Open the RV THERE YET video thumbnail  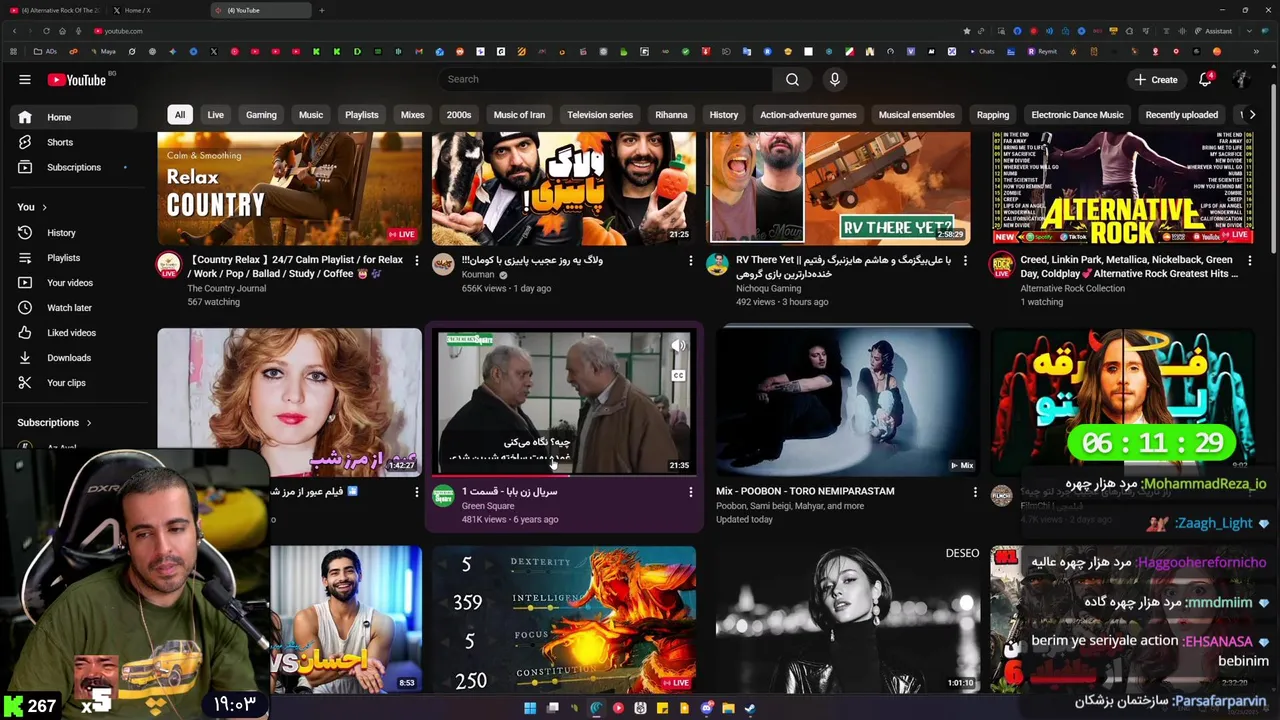[x=838, y=188]
